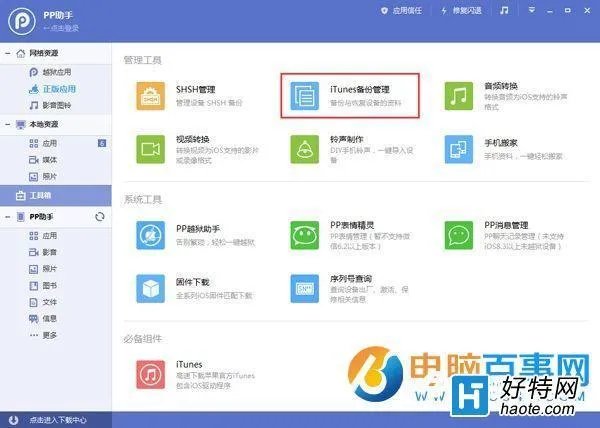Click the 音频转换 title text
This screenshot has height=428, width=600.
(501, 86)
